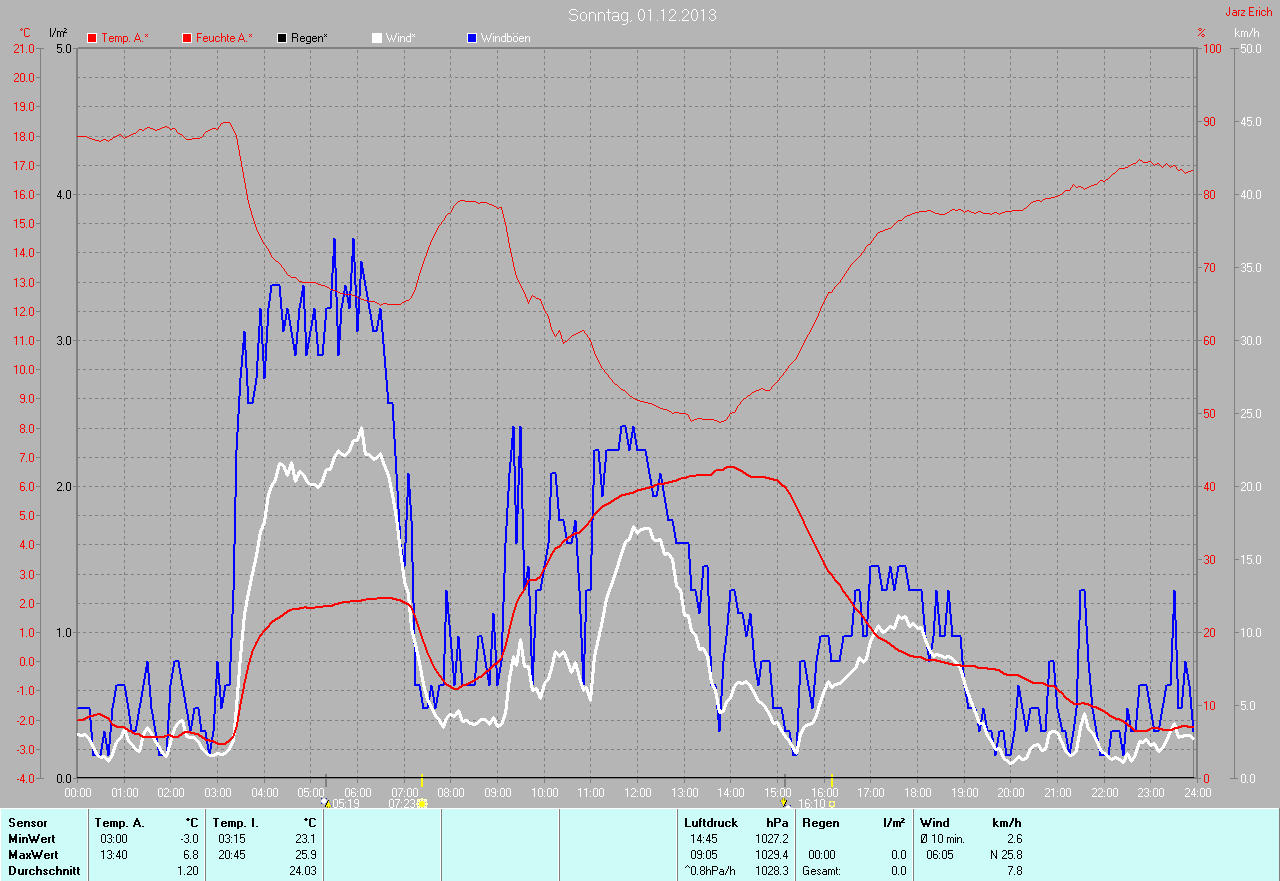Click the Sonntag, 01.12.2013 chart title
This screenshot has height=881, width=1280.
[x=642, y=15]
